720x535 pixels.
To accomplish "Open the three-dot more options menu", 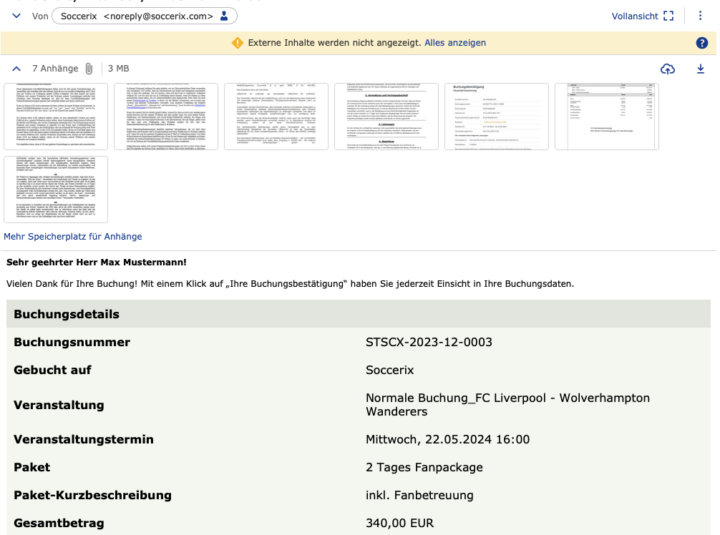I will (x=700, y=16).
